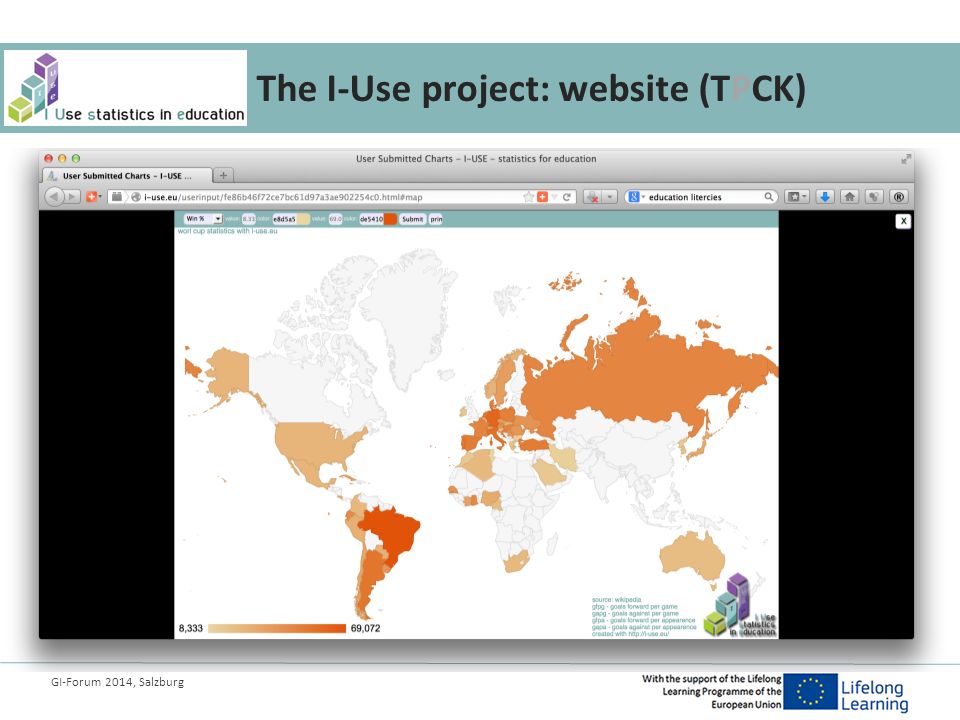Viewport: 960px width, 720px height.
Task: Click the light e8d5a5 color swatch
Action: 304,219
